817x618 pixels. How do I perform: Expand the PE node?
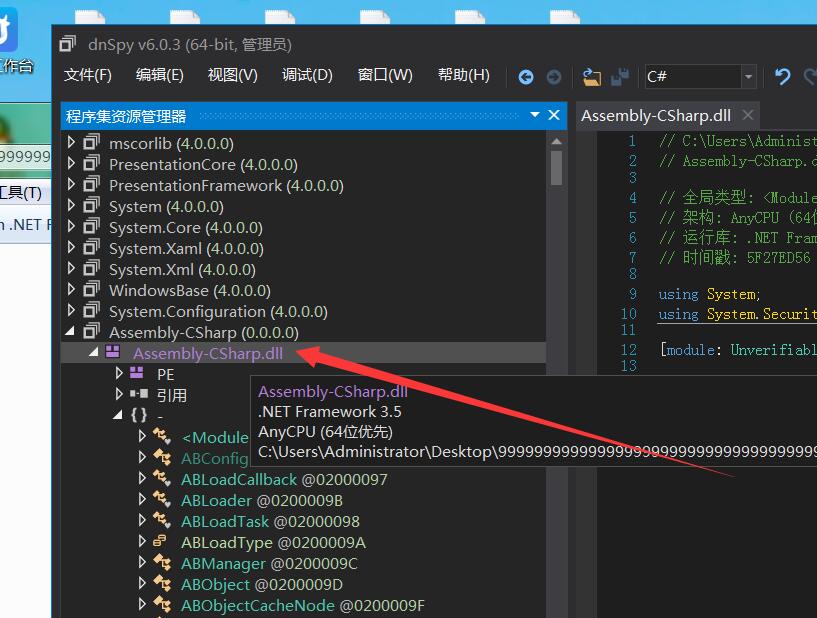(119, 373)
